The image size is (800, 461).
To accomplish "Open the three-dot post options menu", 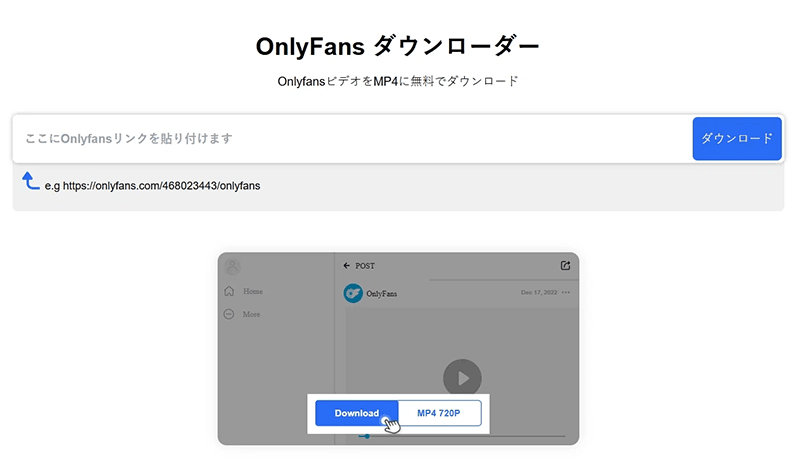I will 566,292.
